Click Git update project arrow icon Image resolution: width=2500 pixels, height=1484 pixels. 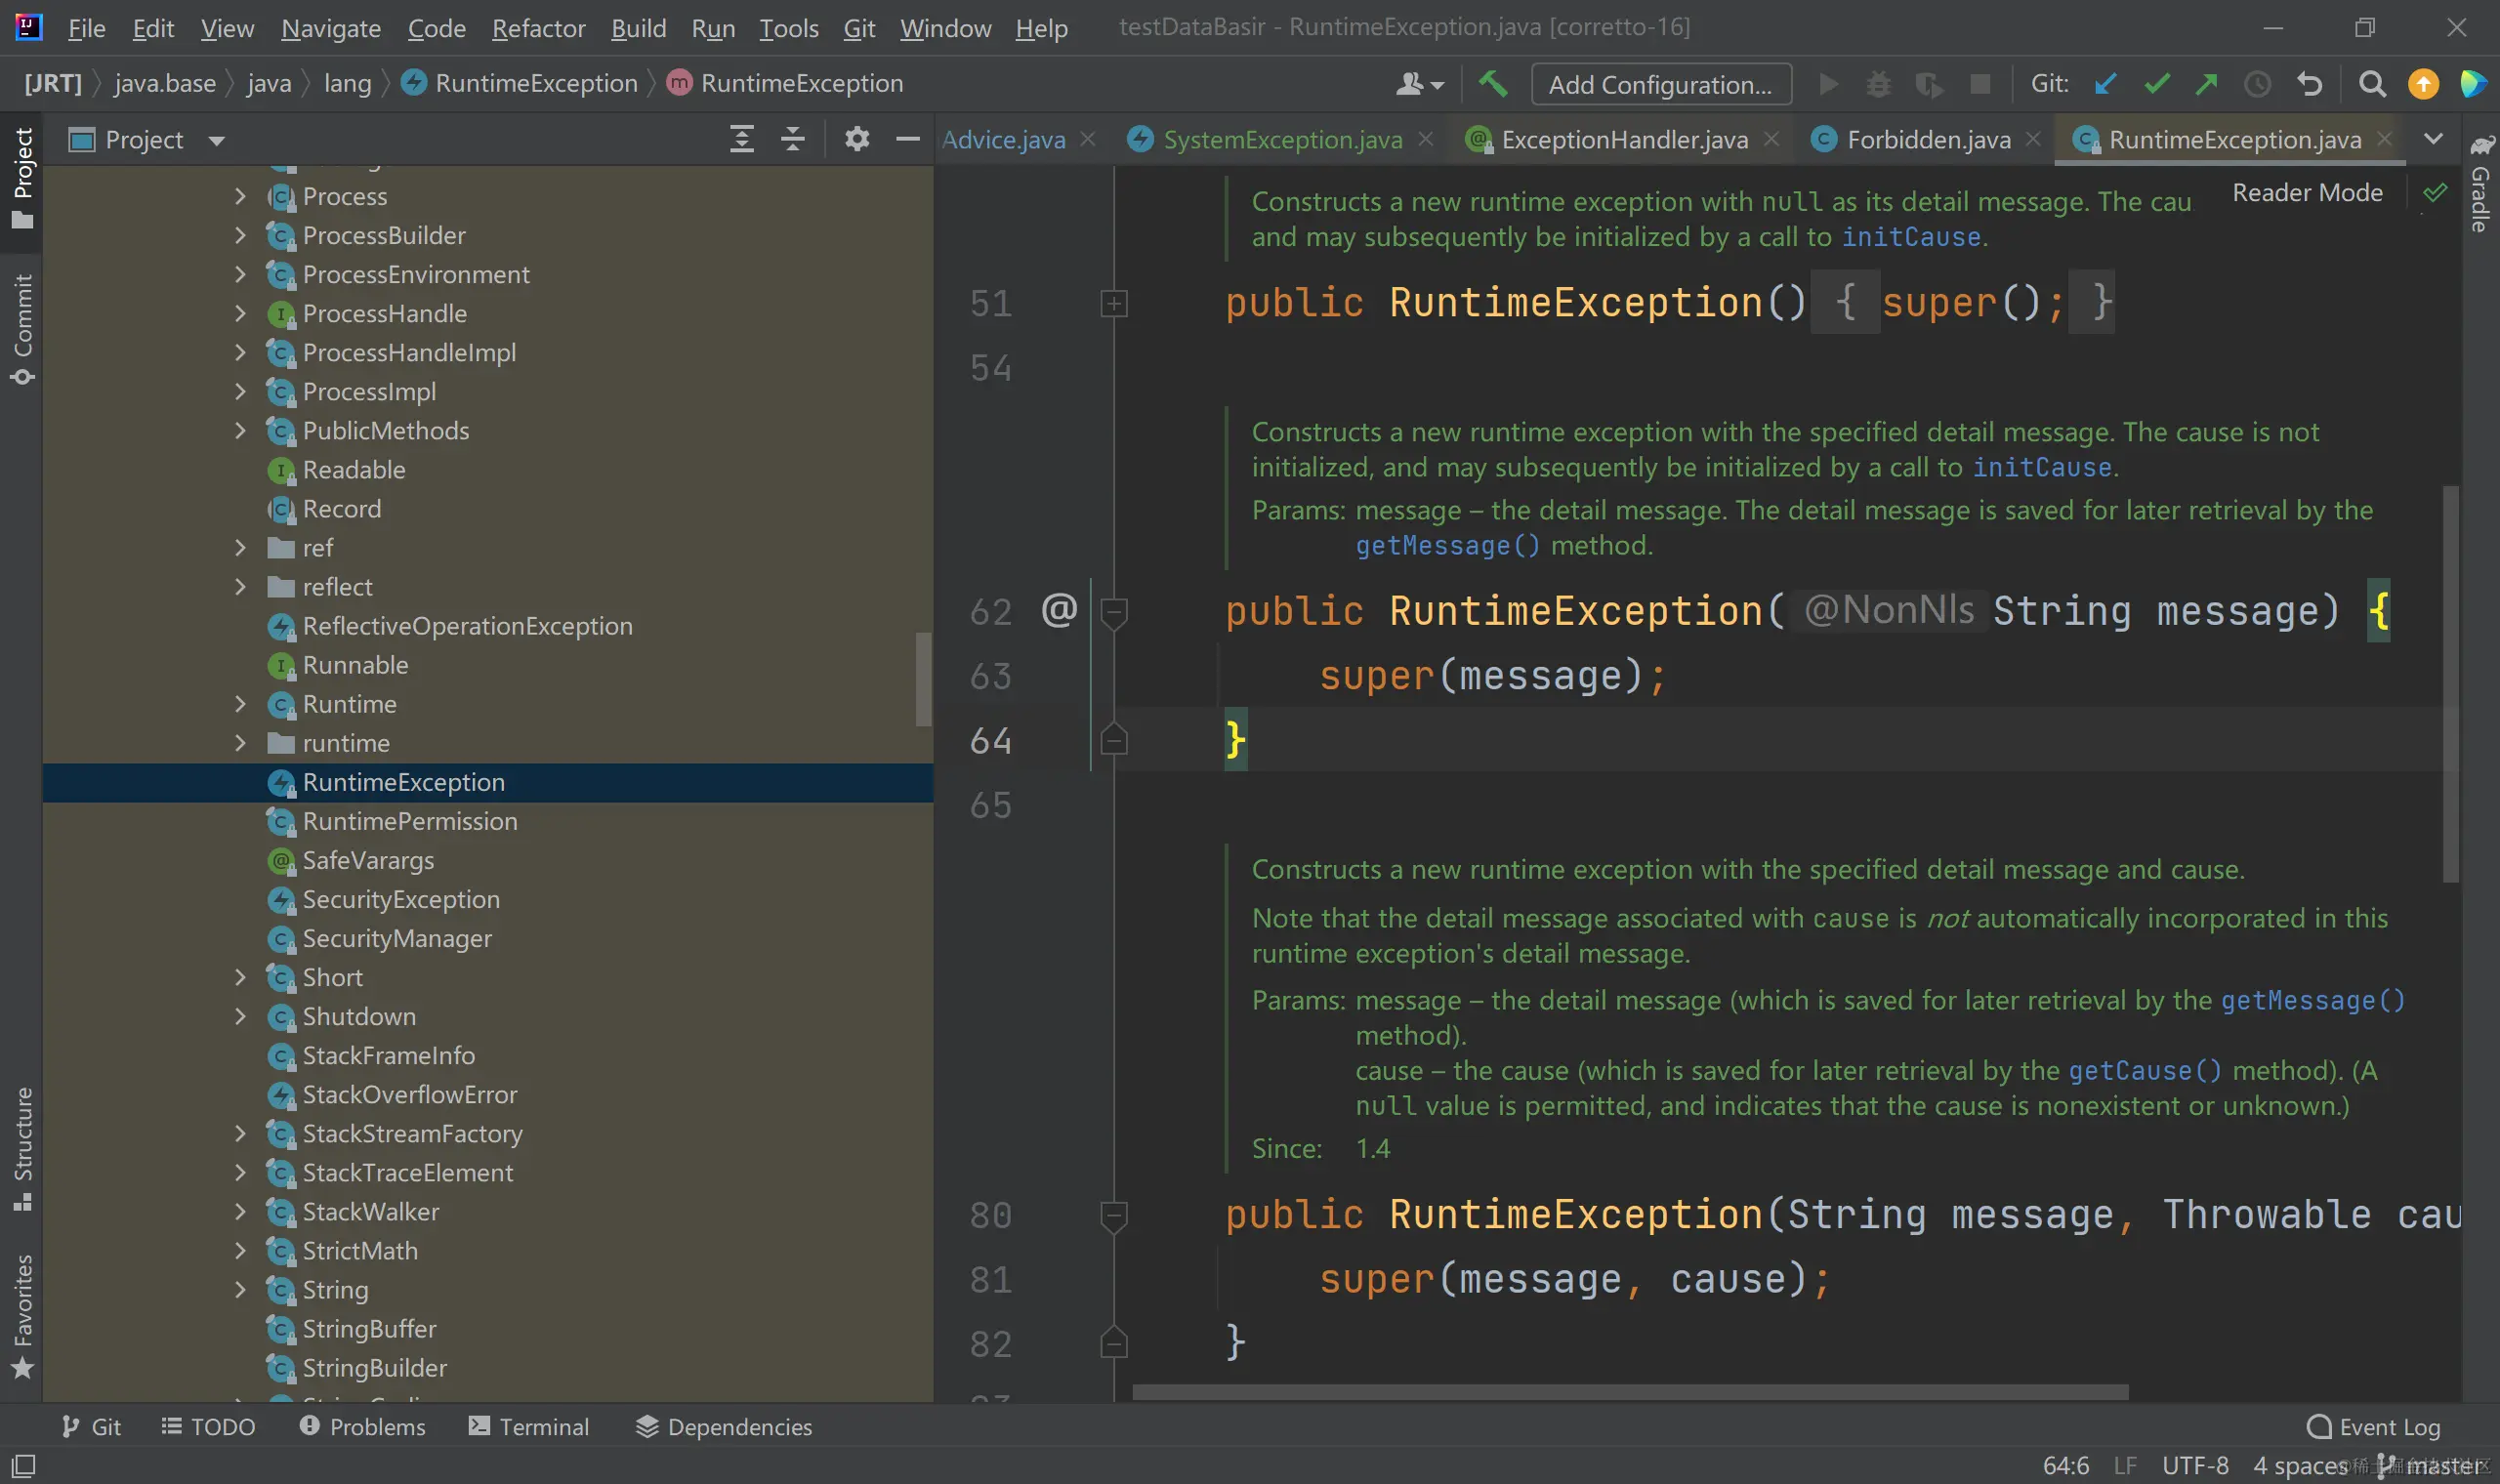(x=2105, y=84)
